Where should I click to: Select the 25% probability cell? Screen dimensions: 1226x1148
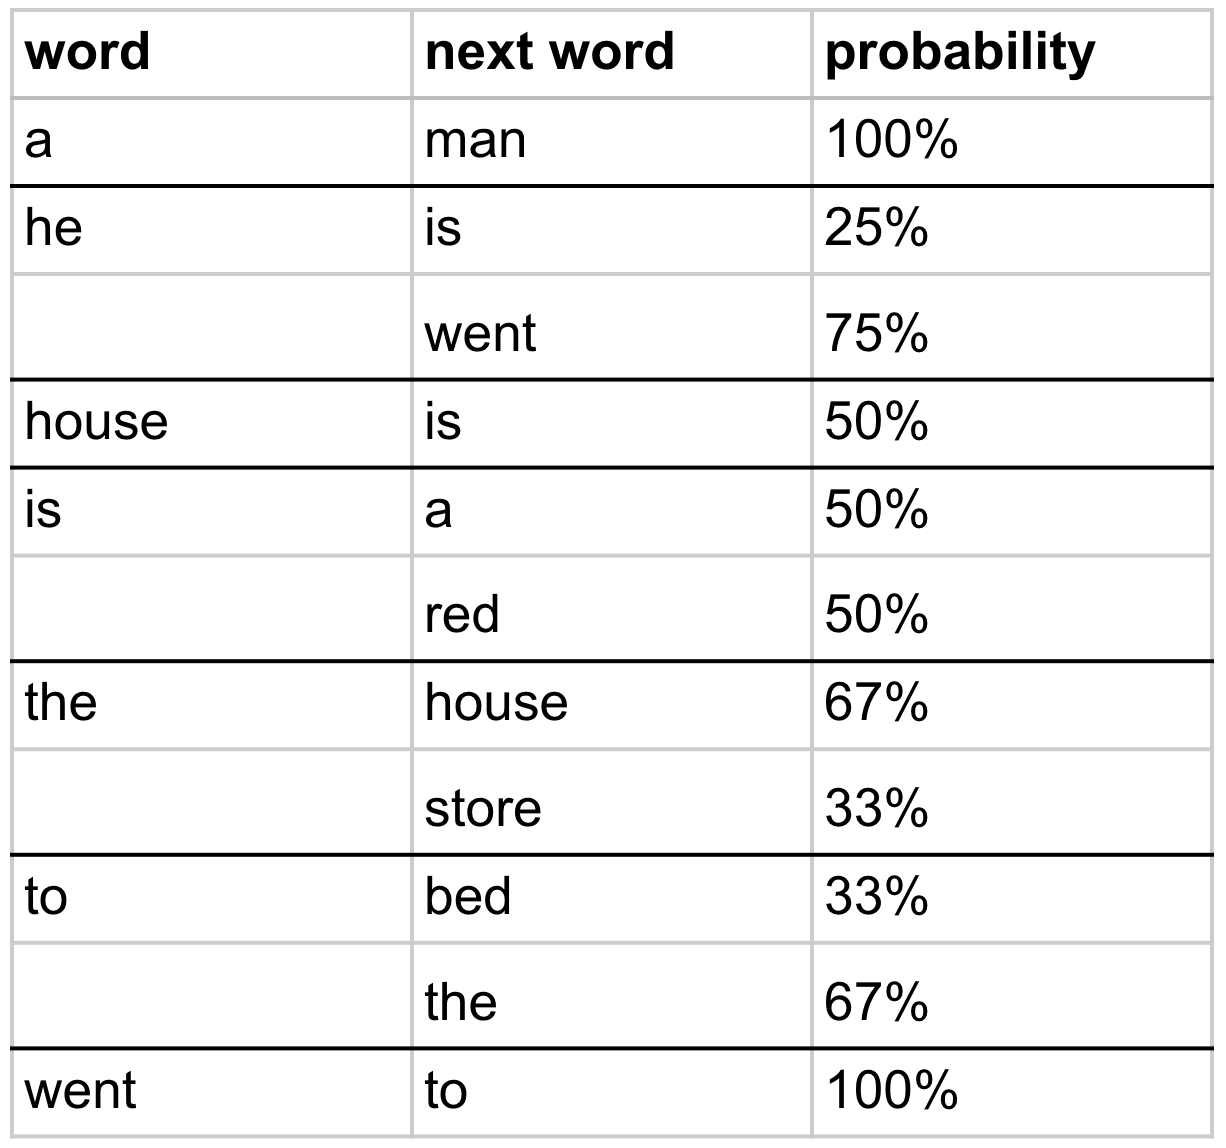(x=876, y=228)
